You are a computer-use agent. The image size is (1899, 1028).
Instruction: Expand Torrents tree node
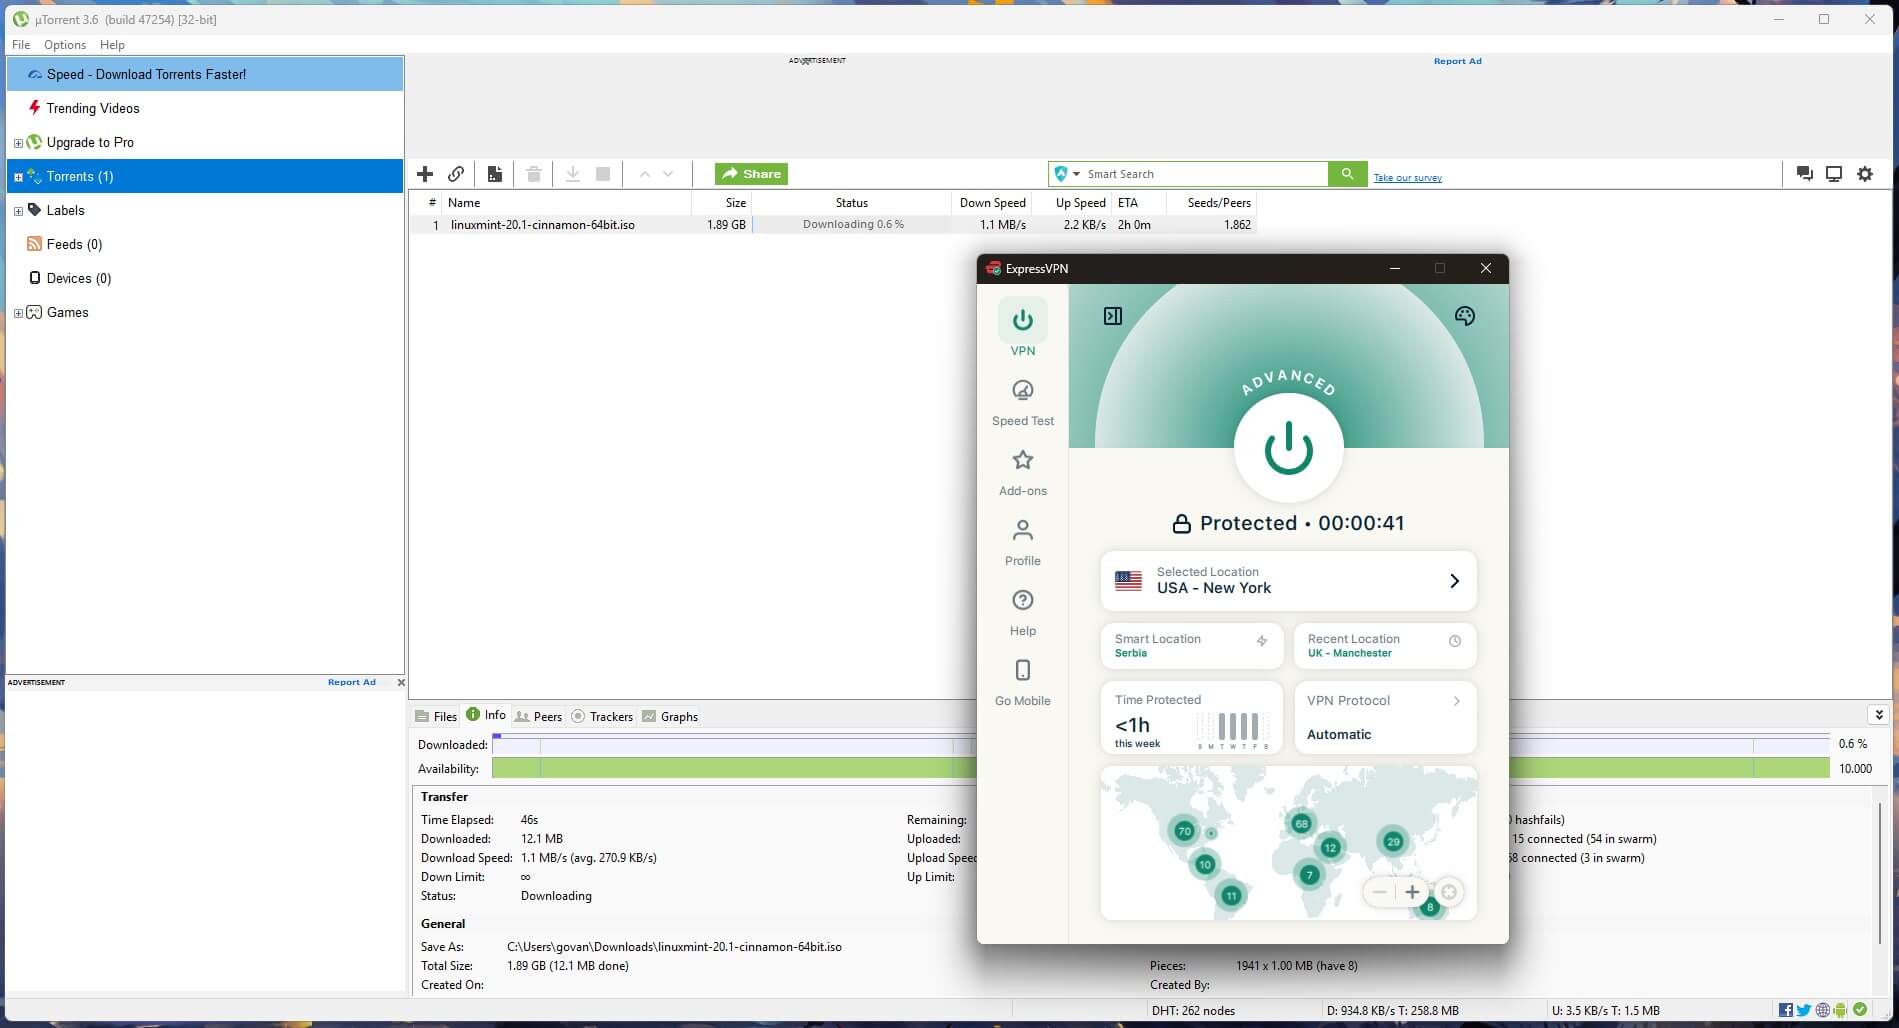pyautogui.click(x=18, y=177)
